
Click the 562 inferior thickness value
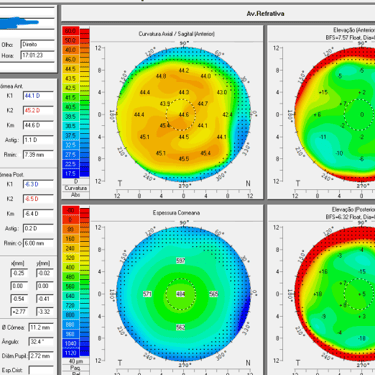tap(180, 328)
